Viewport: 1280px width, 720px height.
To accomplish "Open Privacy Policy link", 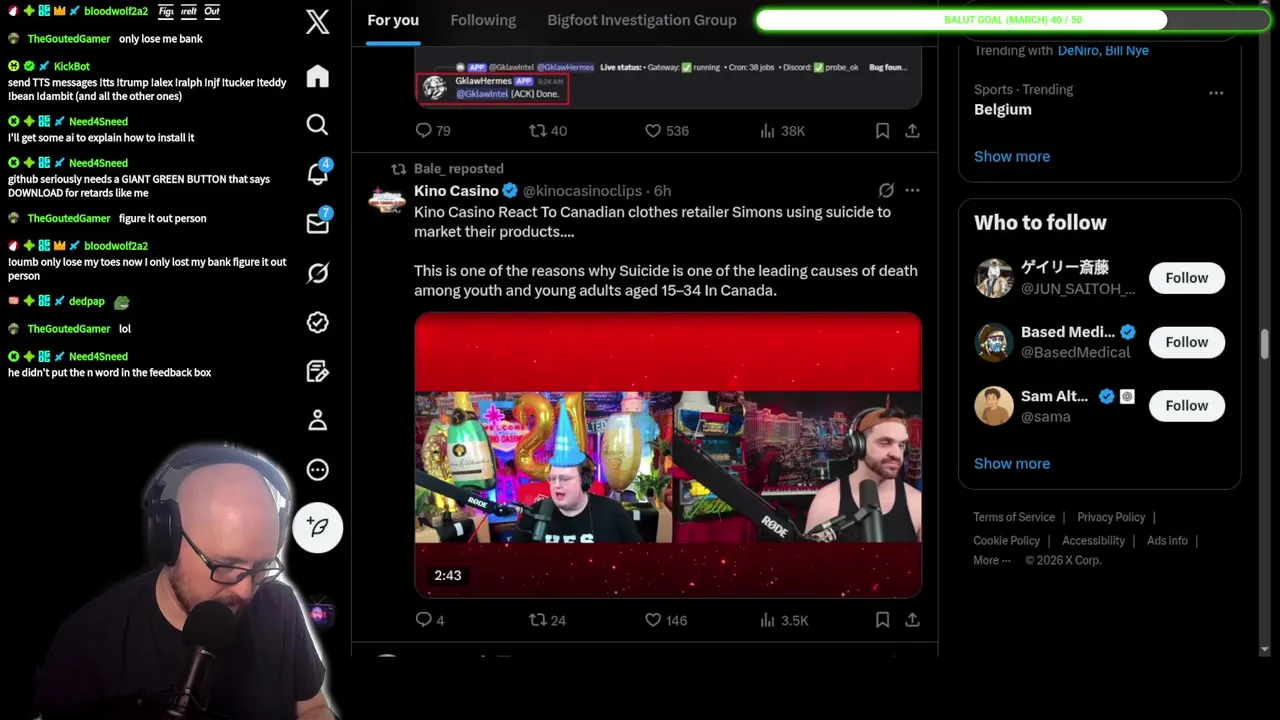I will (x=1111, y=517).
